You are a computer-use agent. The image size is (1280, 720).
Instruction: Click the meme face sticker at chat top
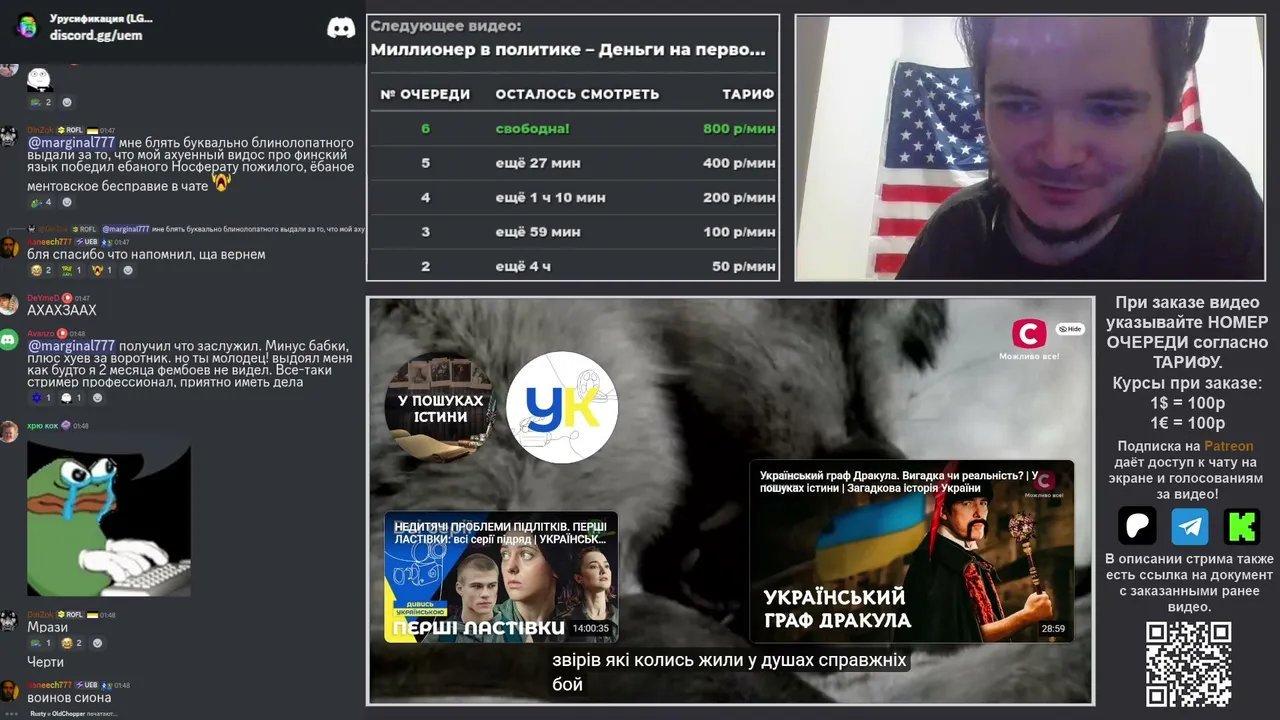pyautogui.click(x=39, y=79)
